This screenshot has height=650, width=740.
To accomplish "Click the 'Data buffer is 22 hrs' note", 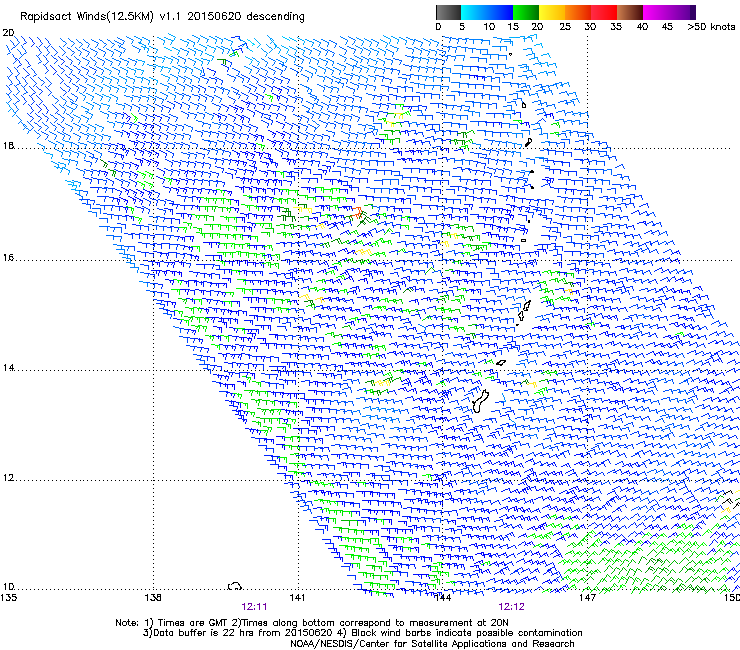I will coord(362,633).
